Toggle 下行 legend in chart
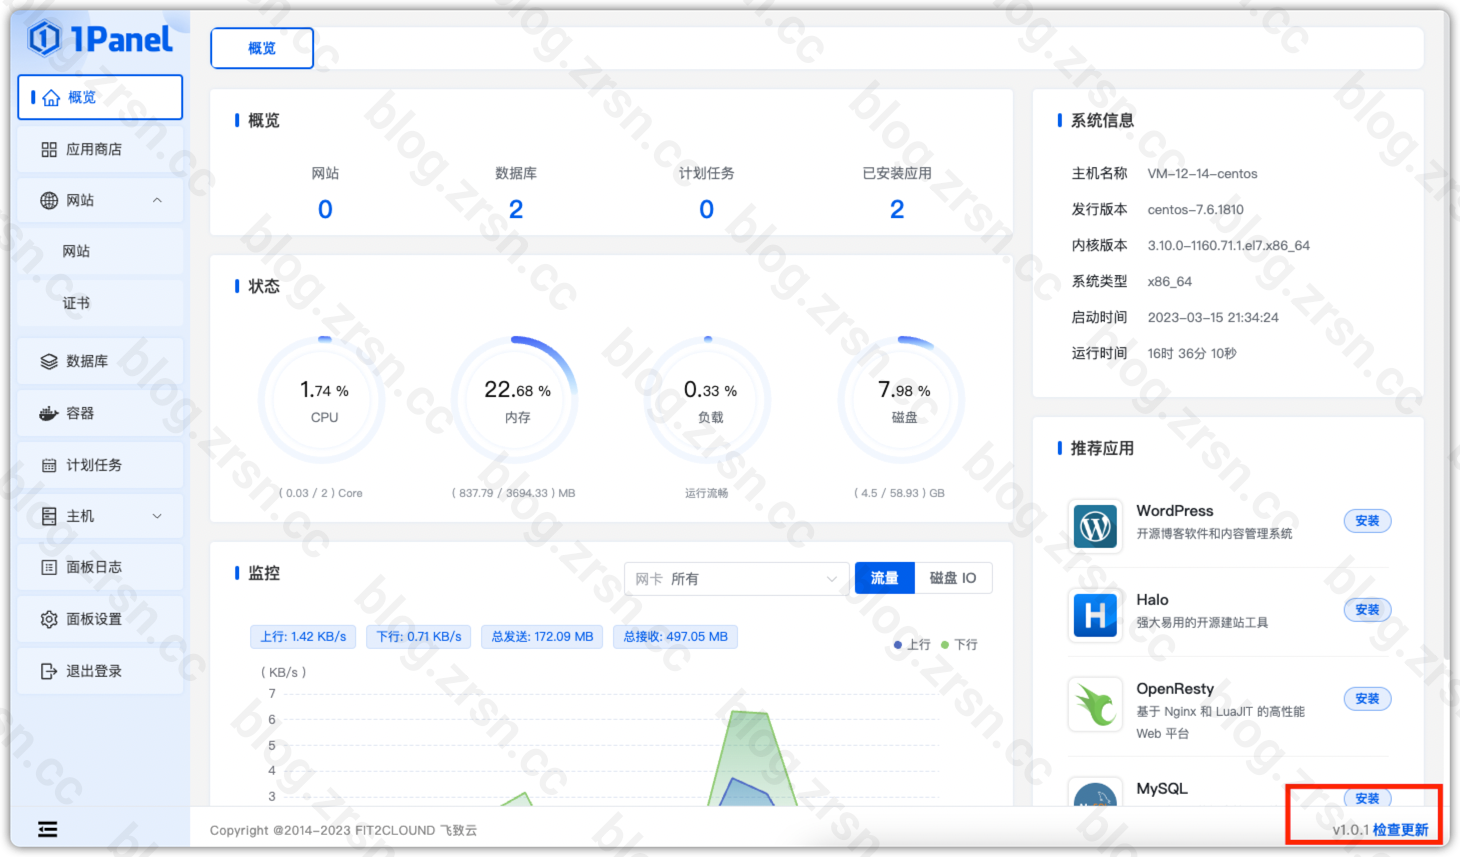The height and width of the screenshot is (857, 1460). (959, 645)
